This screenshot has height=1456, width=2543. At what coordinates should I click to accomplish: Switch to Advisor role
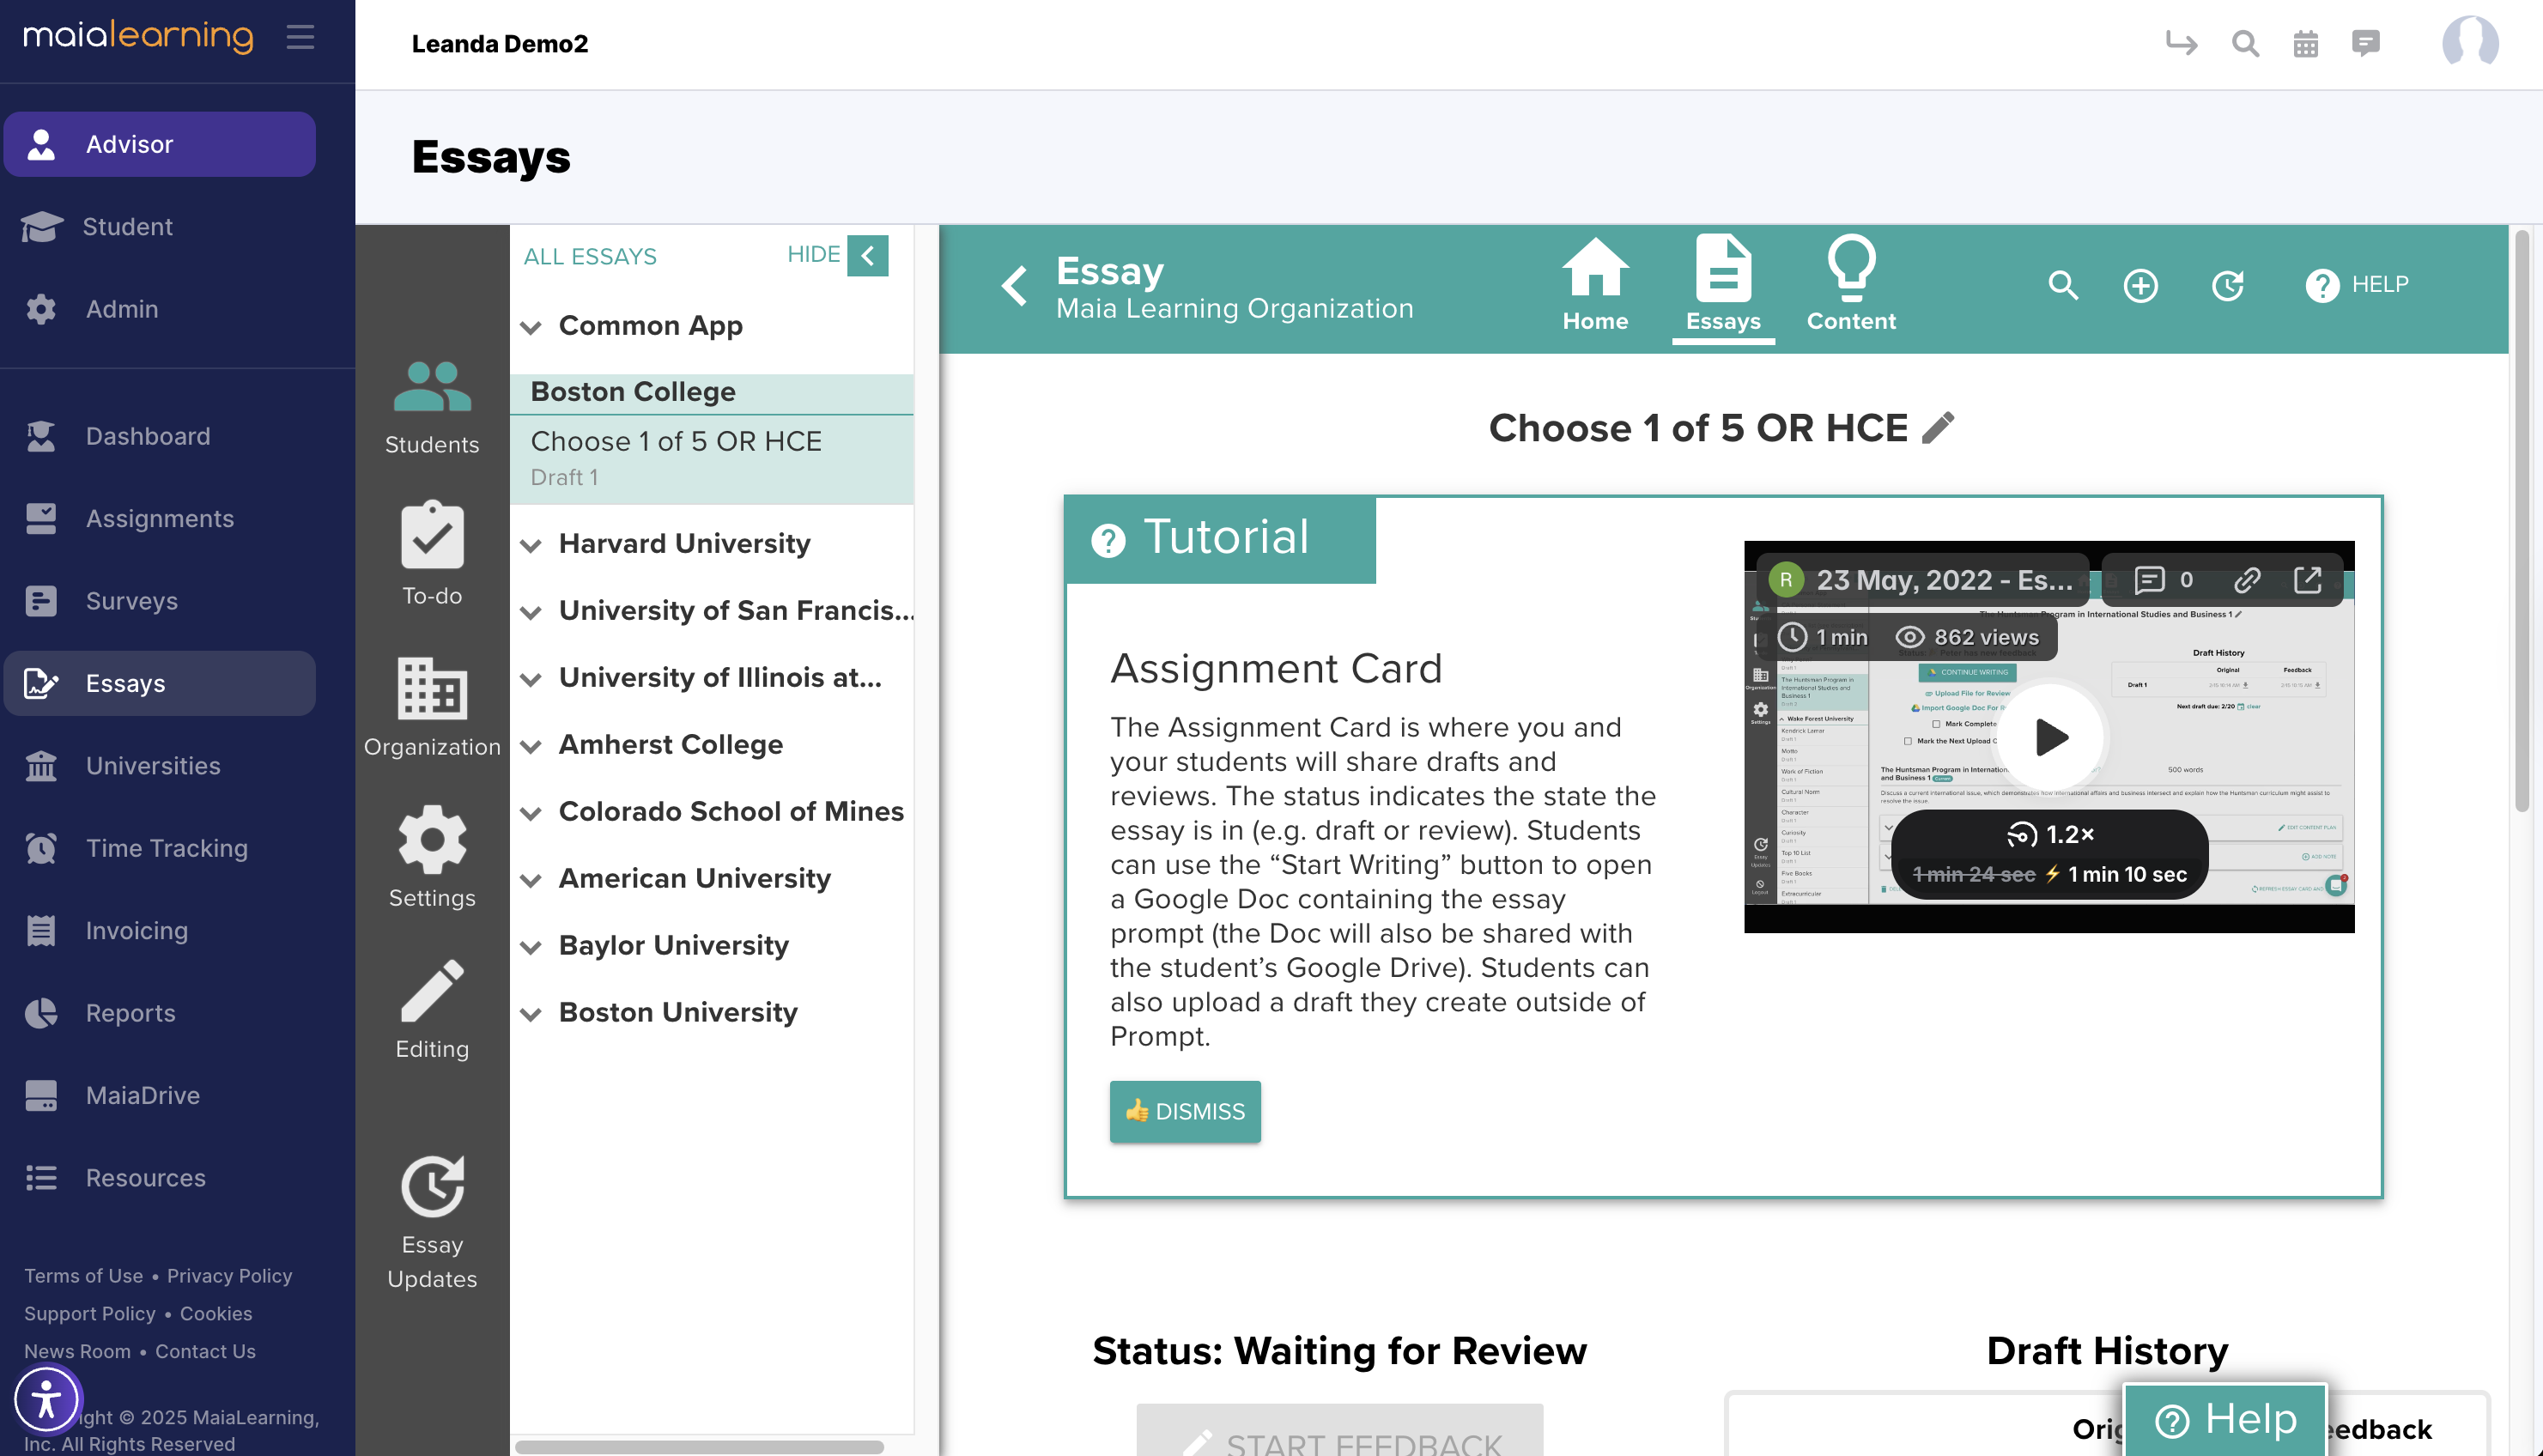pyautogui.click(x=160, y=144)
